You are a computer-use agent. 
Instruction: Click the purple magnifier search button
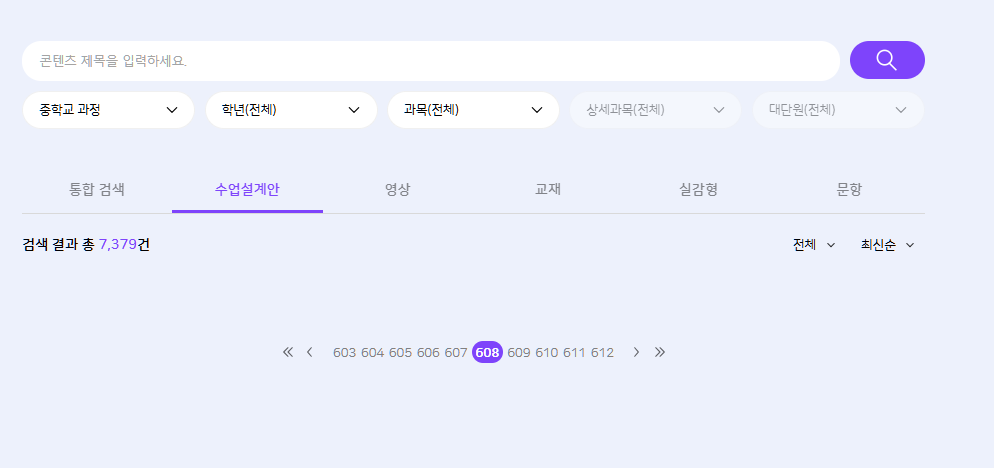coord(886,60)
